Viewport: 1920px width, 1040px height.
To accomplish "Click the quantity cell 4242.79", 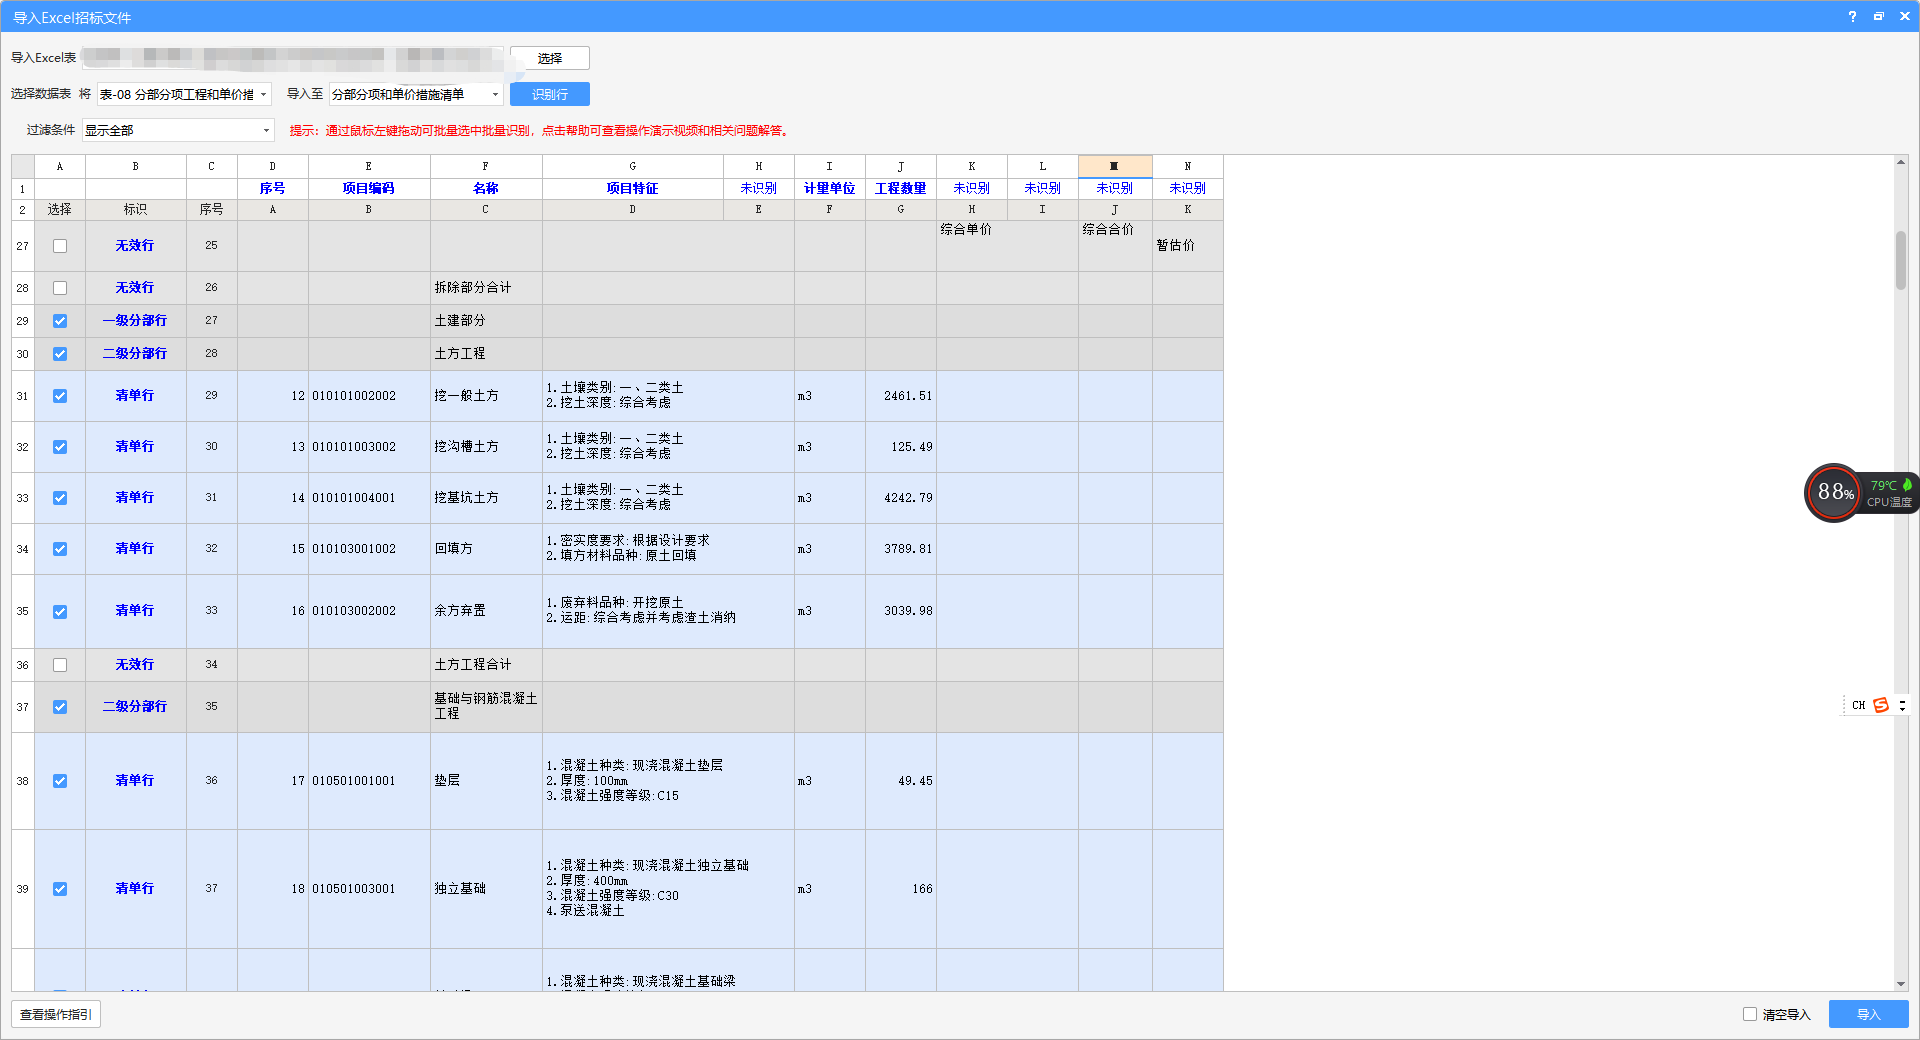I will pos(901,497).
